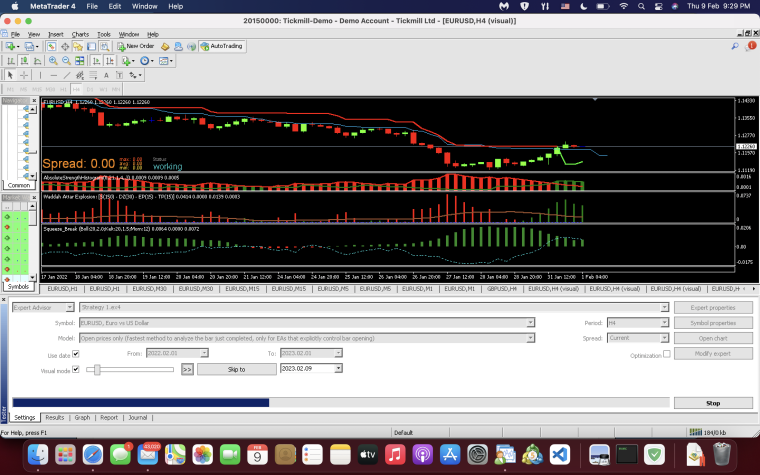Select the Crosshair tool
The width and height of the screenshot is (760, 475).
coord(23,75)
